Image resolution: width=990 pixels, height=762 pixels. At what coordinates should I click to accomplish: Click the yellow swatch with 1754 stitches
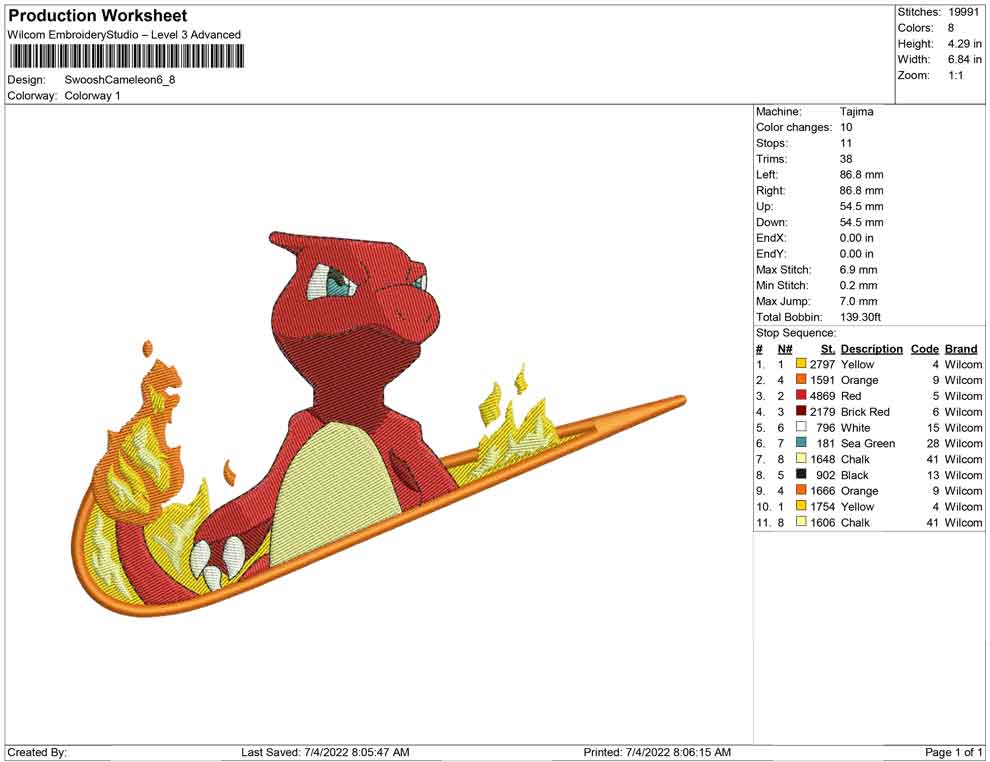coord(801,506)
